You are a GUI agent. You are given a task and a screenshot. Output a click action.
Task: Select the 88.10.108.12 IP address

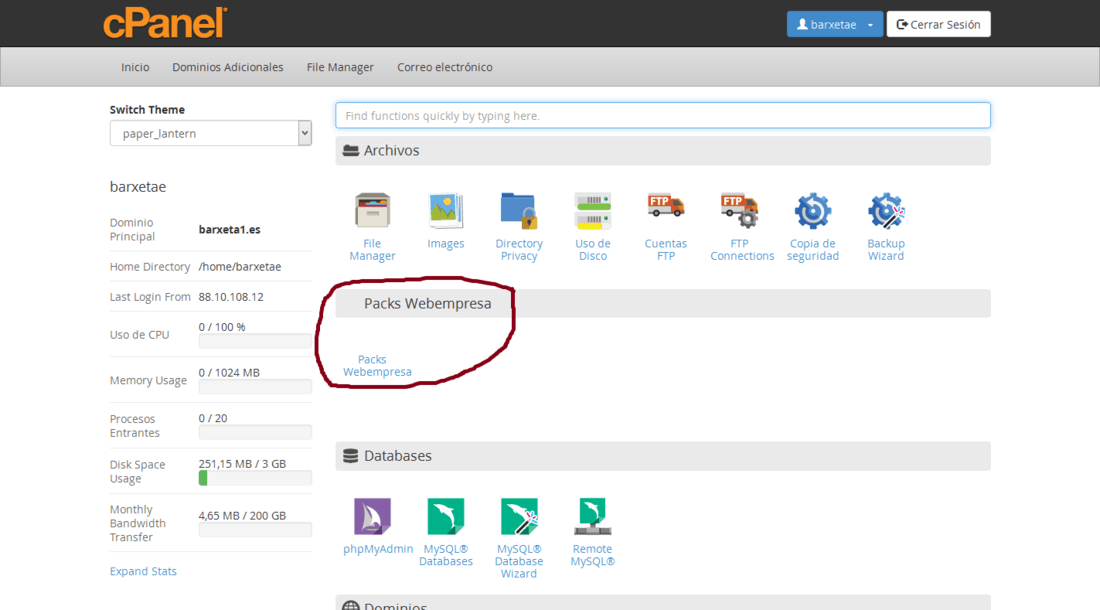pos(231,297)
